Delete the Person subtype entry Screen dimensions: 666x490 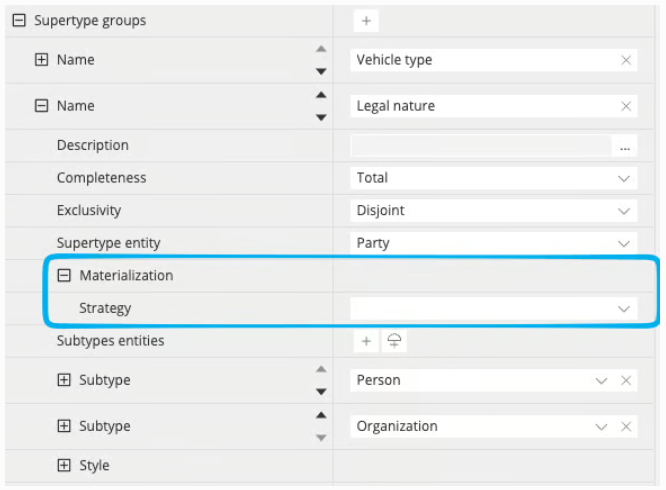626,380
